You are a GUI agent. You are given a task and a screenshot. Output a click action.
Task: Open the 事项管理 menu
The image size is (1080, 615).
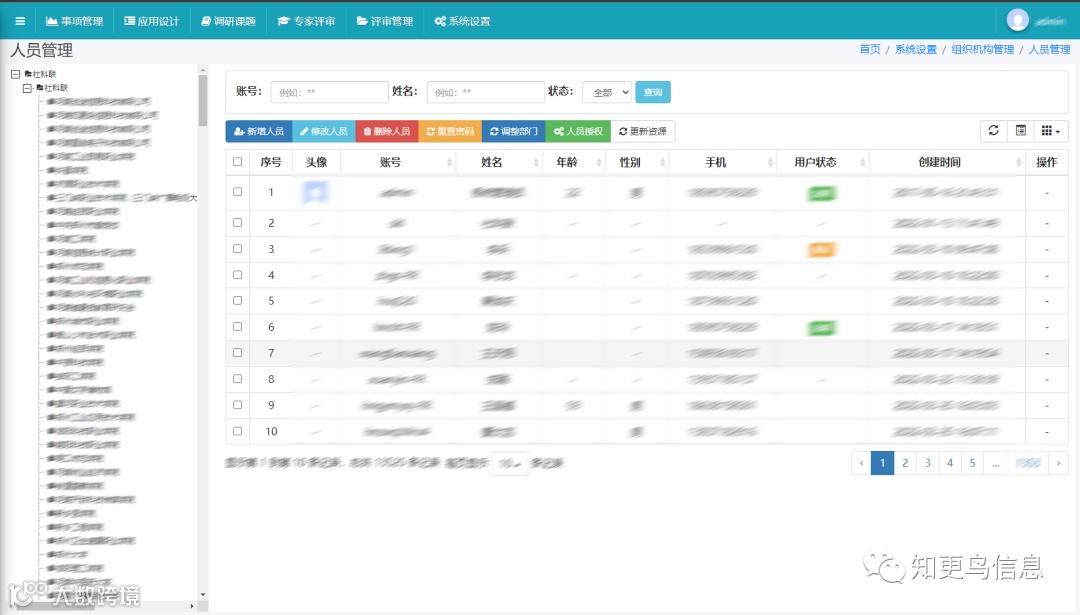click(74, 21)
